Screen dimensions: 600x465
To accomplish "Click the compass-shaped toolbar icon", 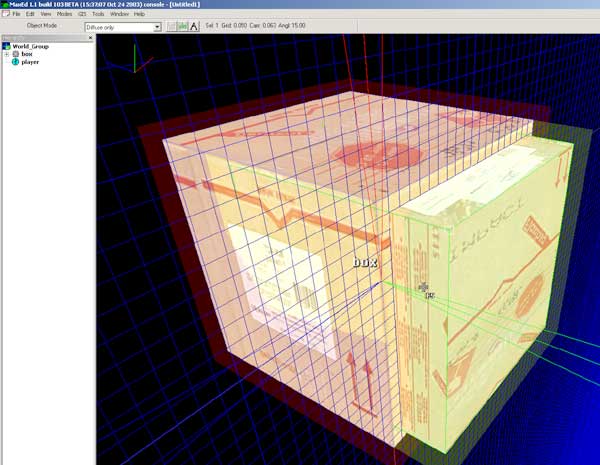I will tap(194, 26).
